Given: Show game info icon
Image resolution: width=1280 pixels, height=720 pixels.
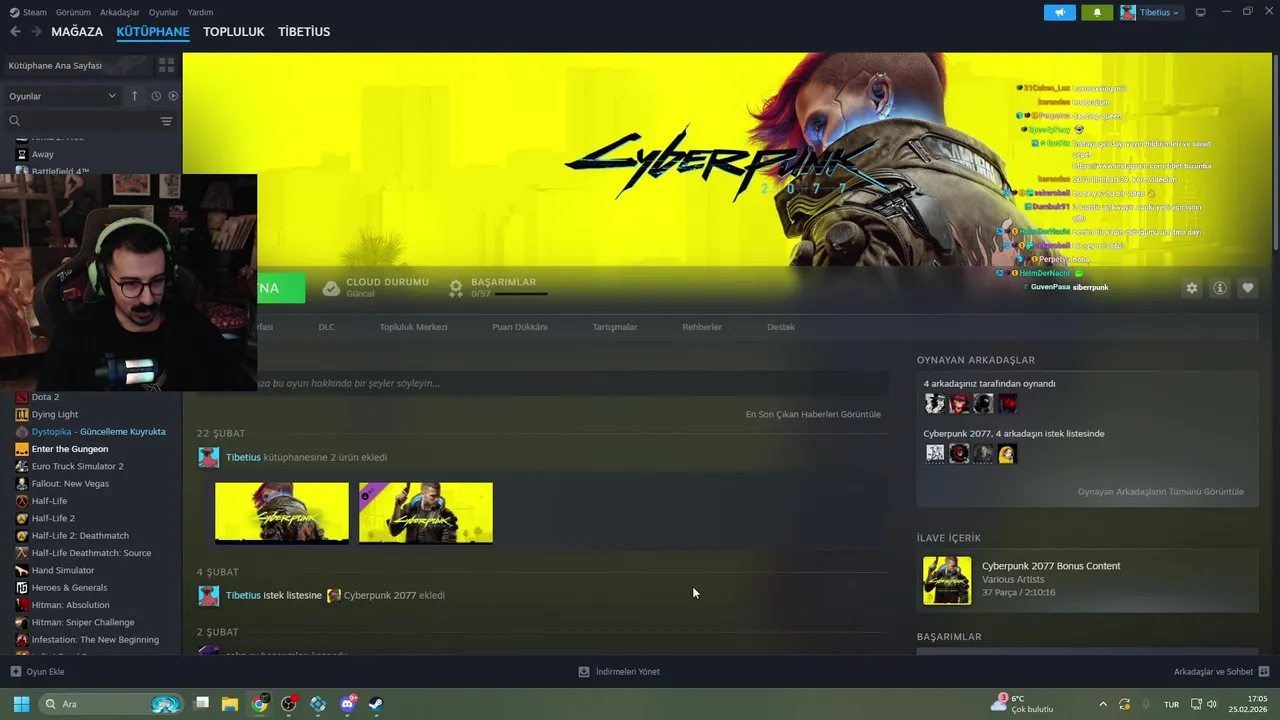Looking at the screenshot, I should click(1219, 288).
